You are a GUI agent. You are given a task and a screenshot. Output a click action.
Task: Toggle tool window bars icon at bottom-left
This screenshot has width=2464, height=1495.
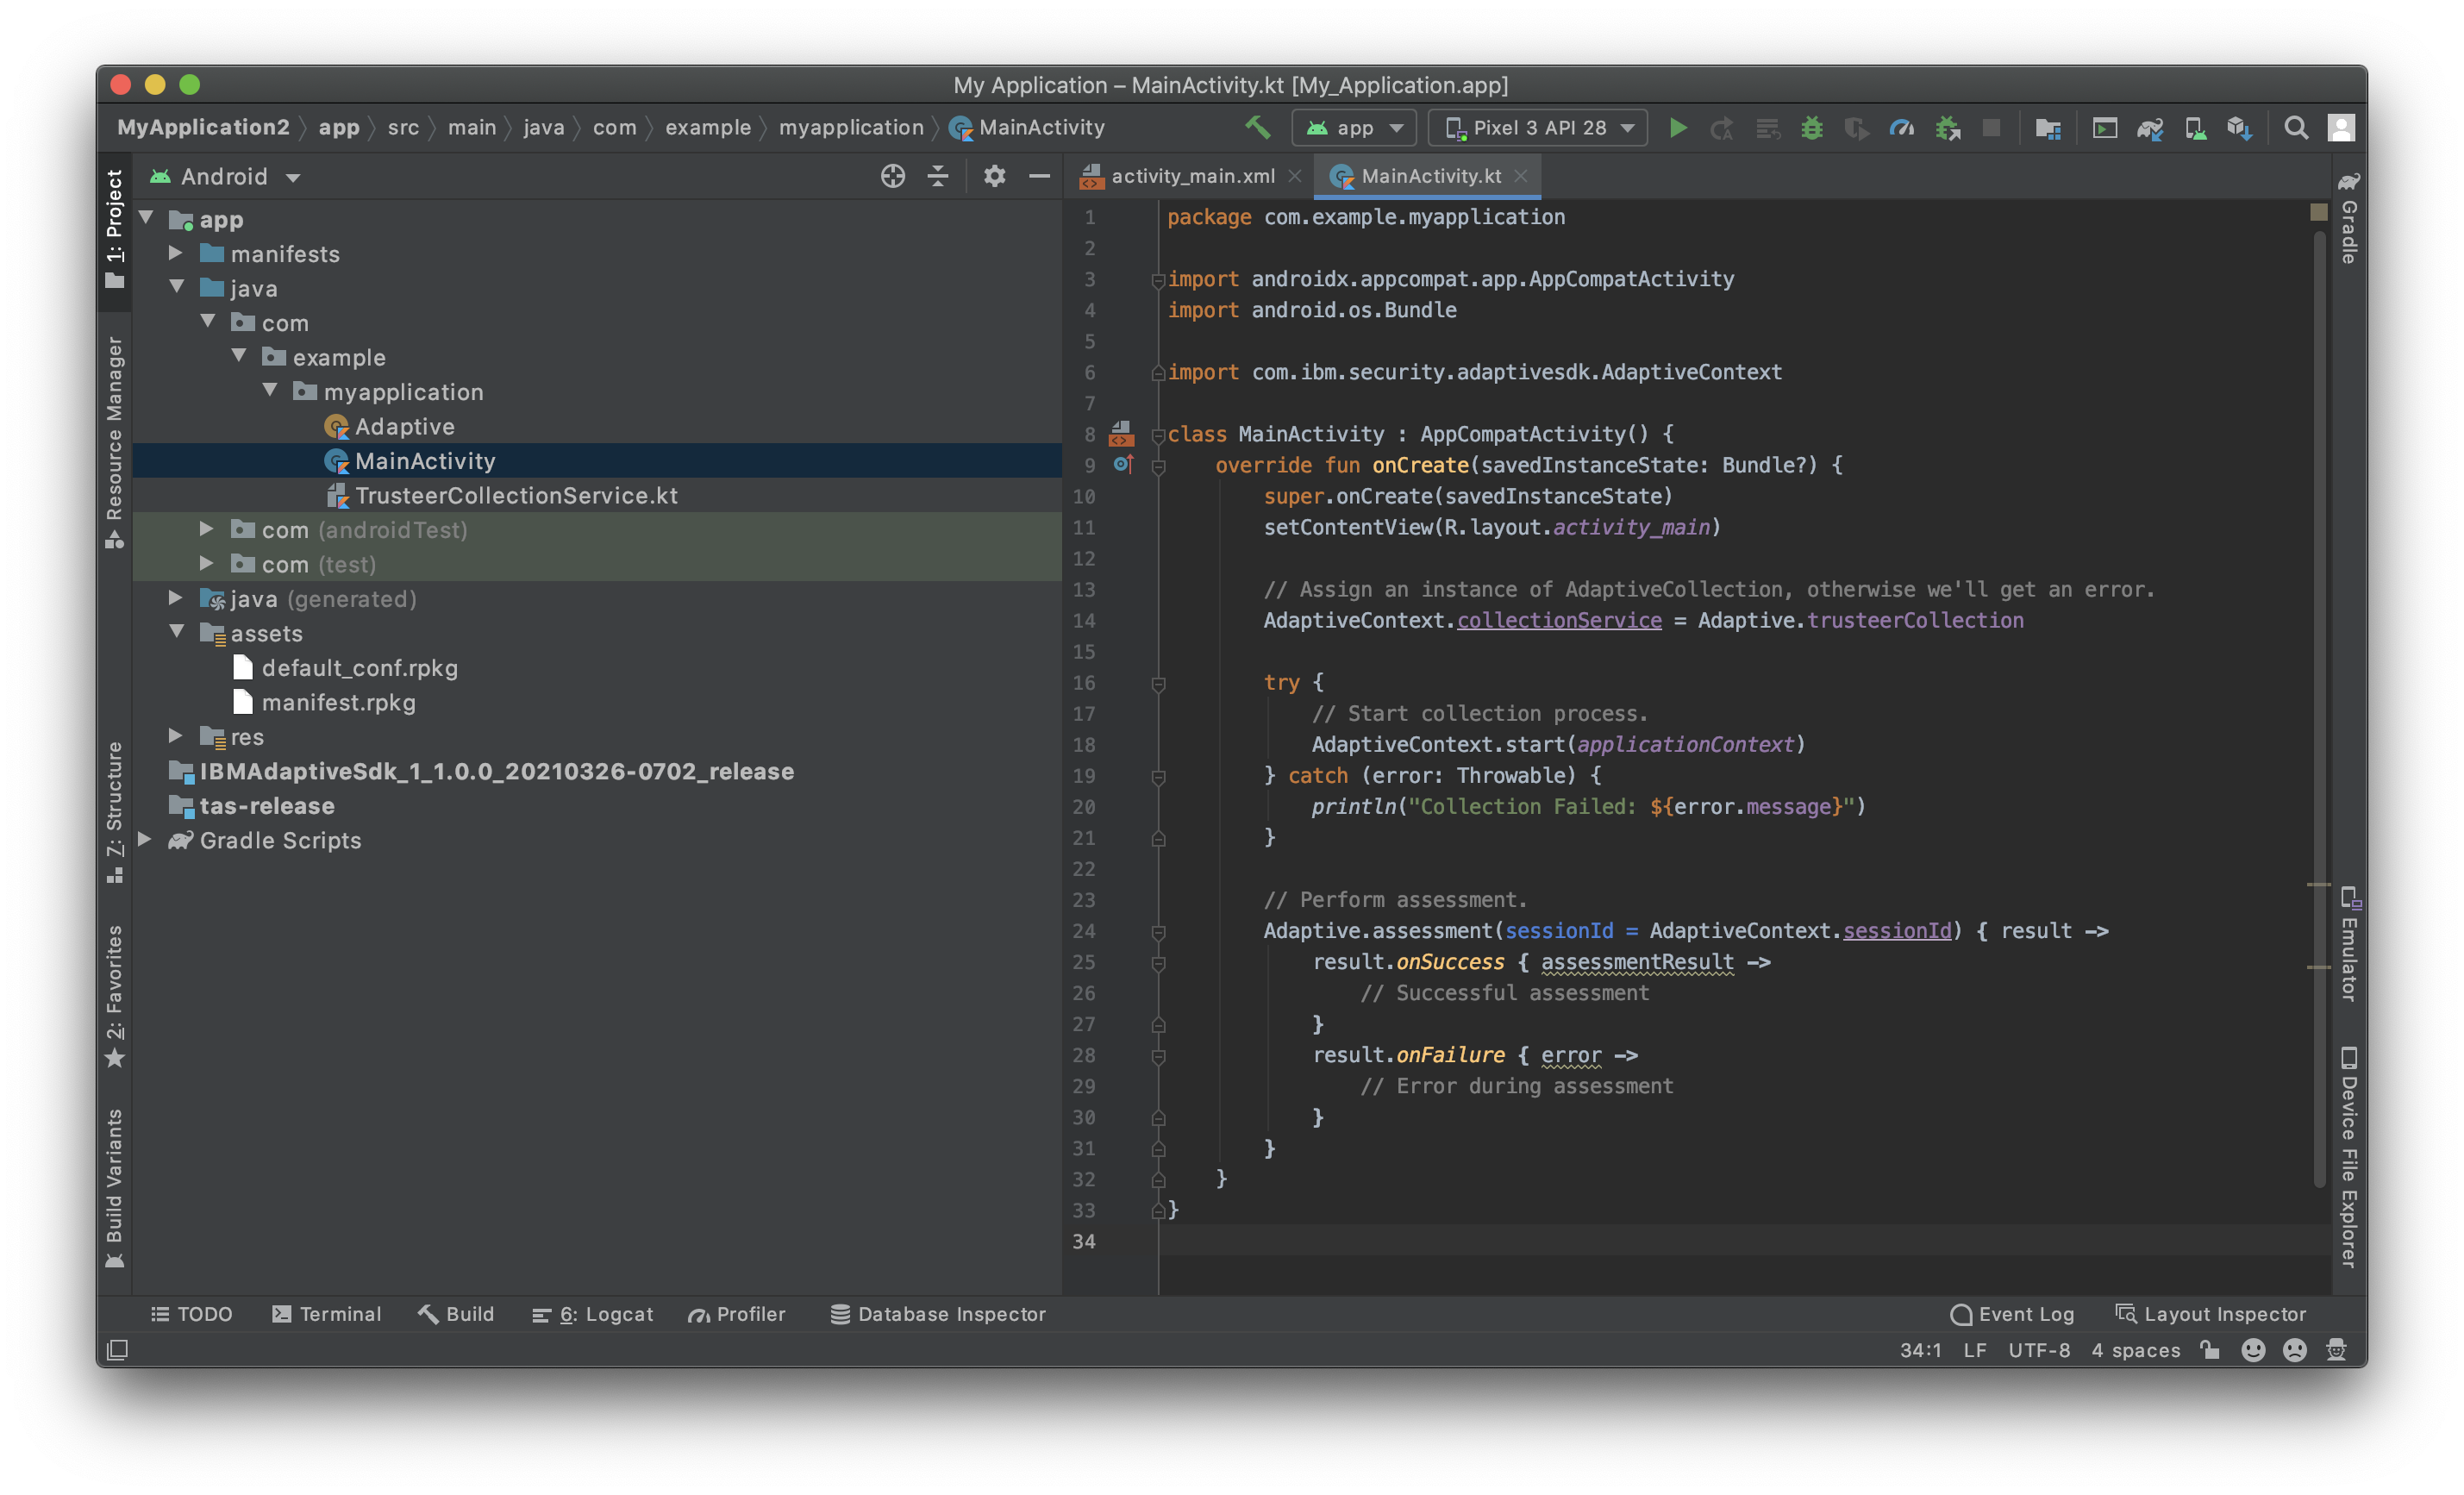117,1350
